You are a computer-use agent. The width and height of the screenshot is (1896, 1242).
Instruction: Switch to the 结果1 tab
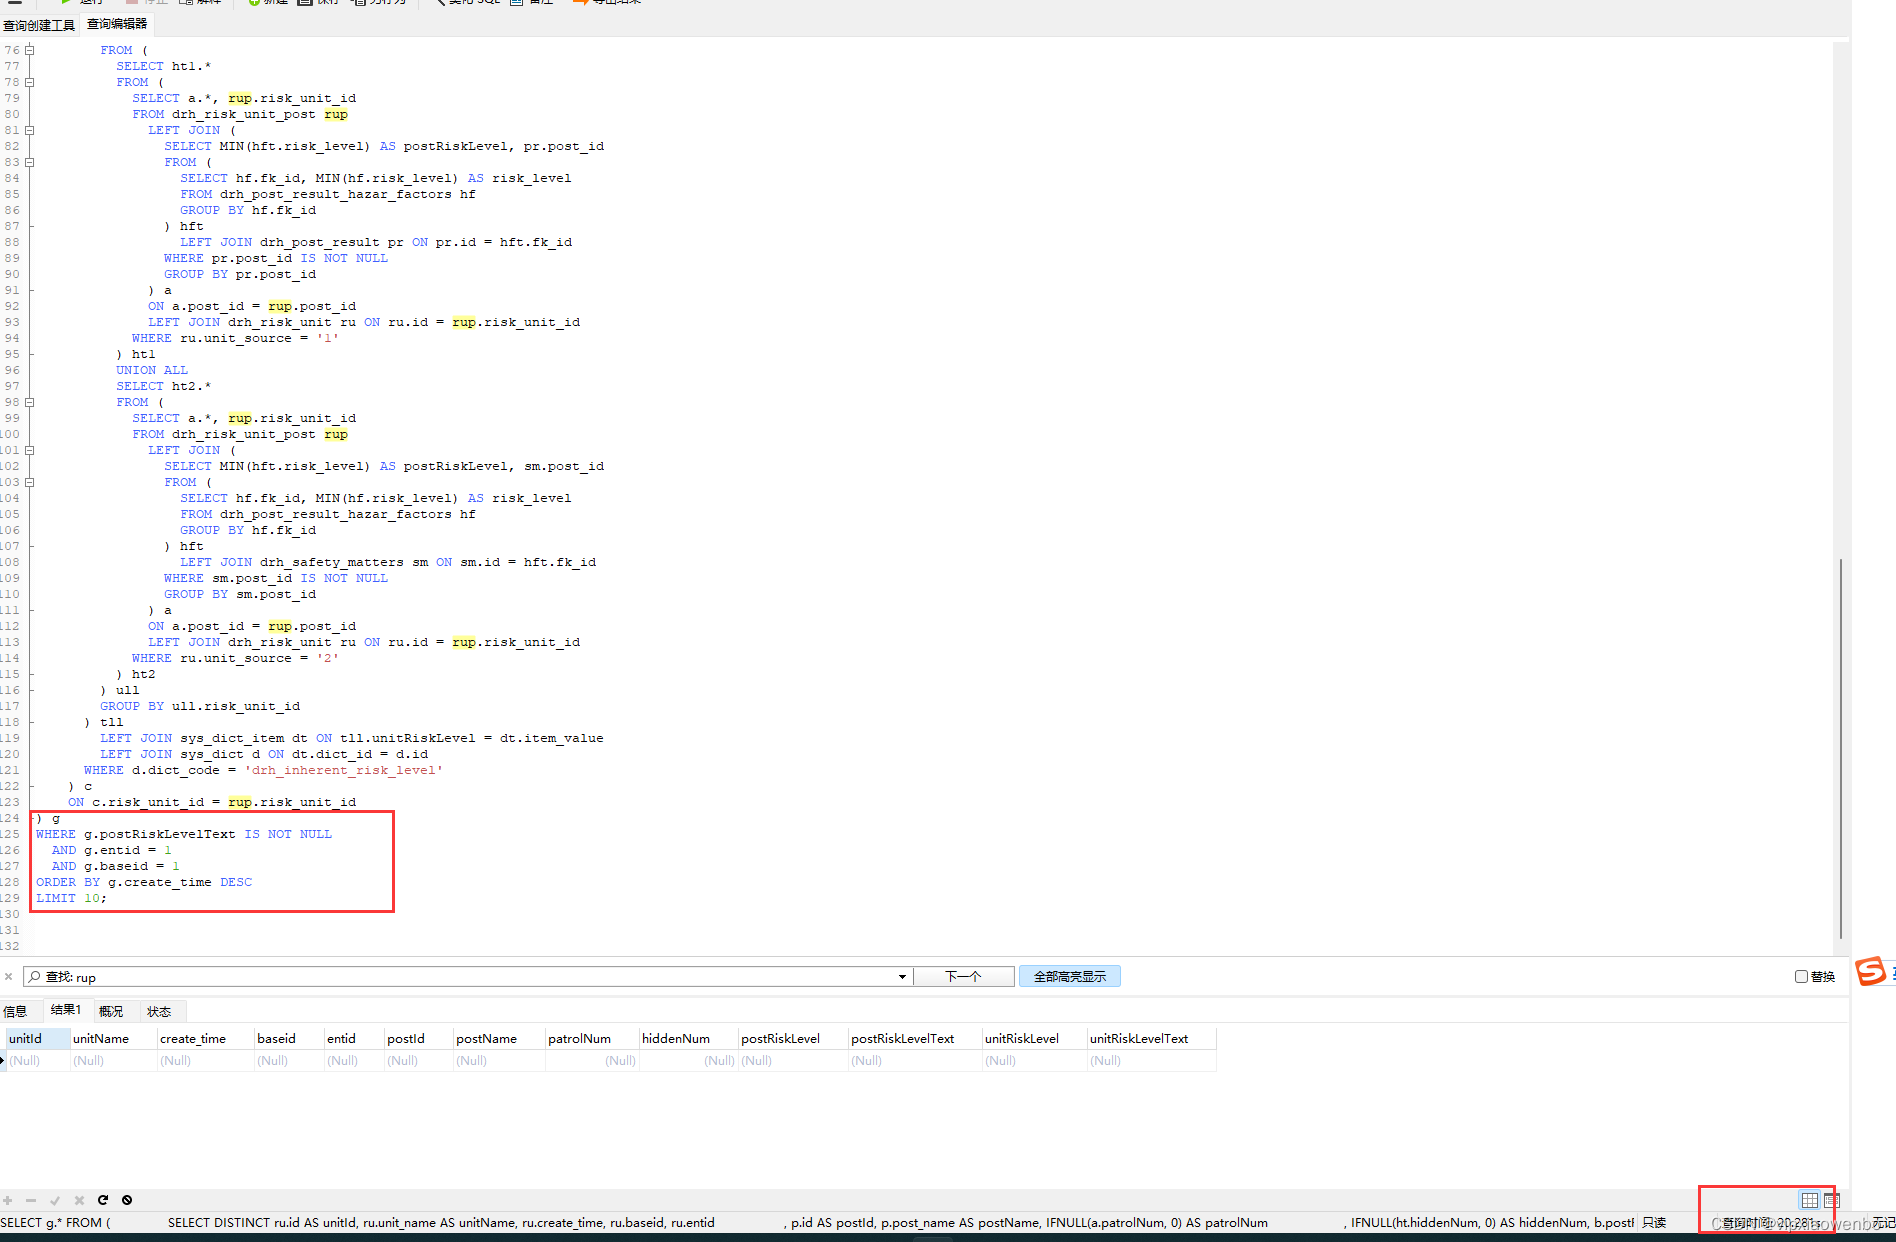66,1010
